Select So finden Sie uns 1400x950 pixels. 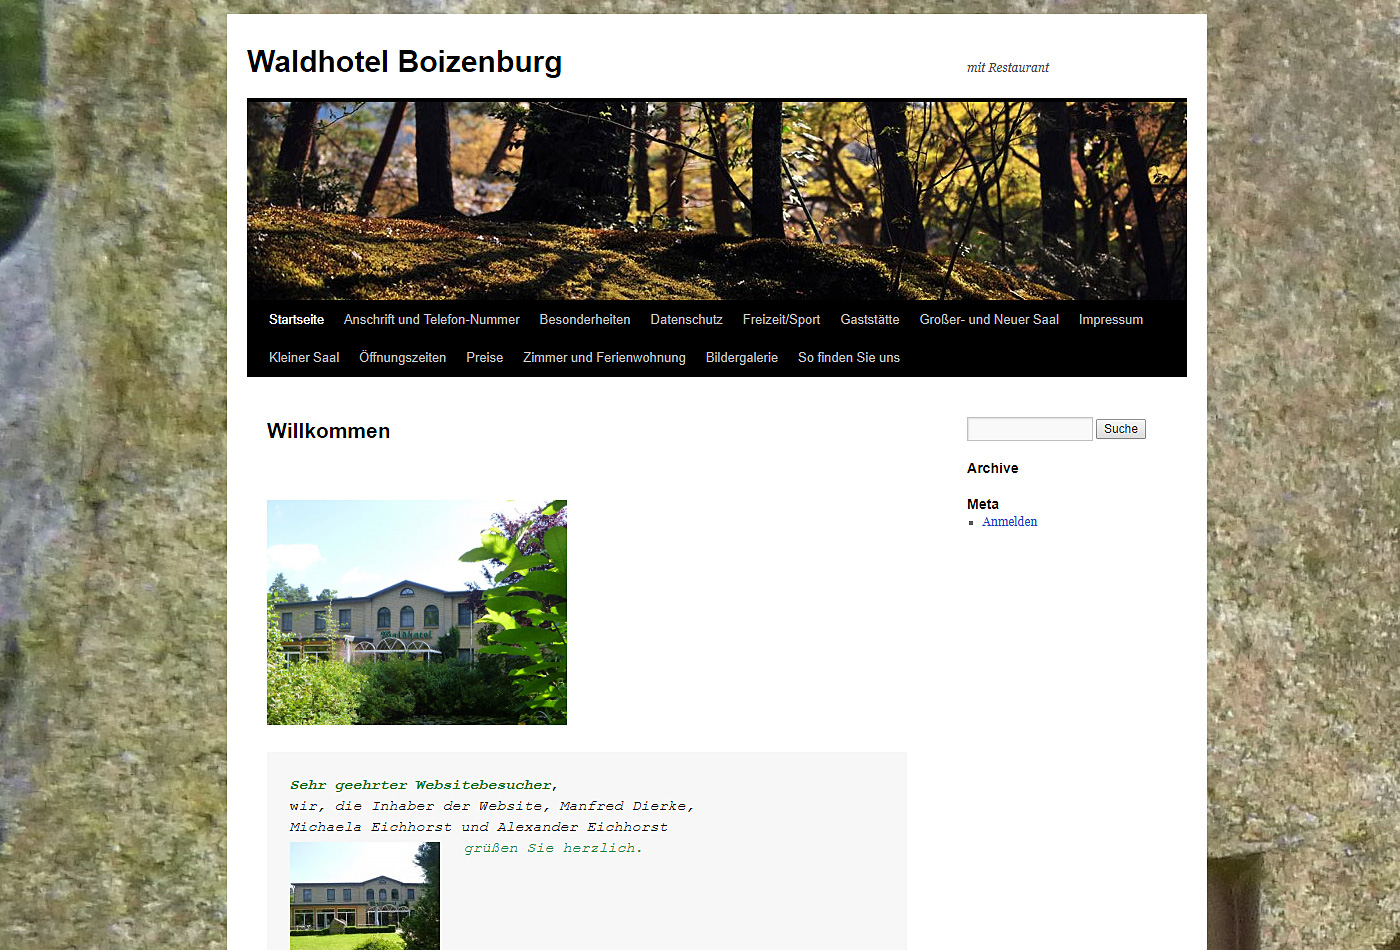[849, 358]
